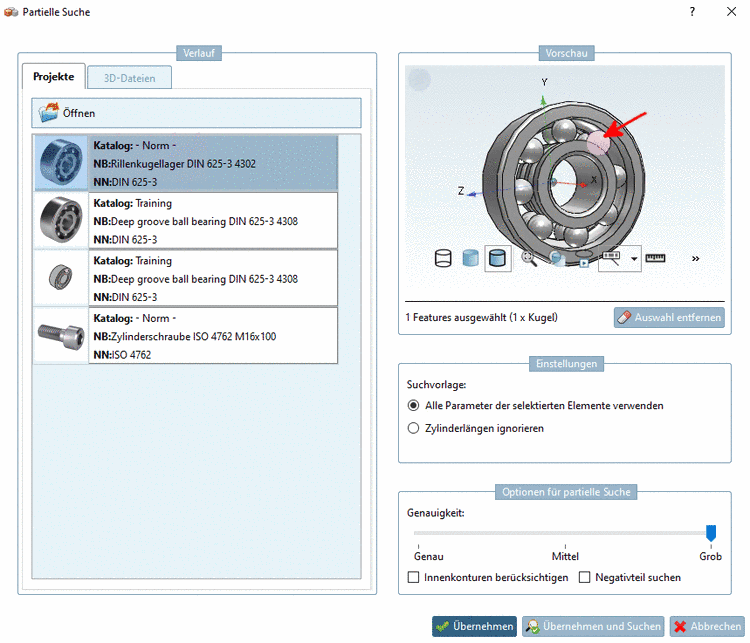This screenshot has height=643, width=750.
Task: Close the Partielle Suche dialog
Action: [x=731, y=11]
